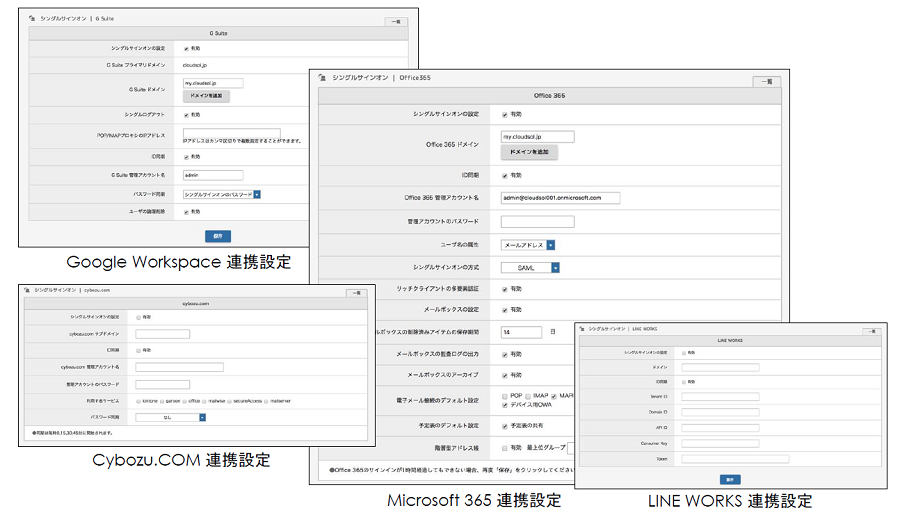Check the office service checkbox in cybozu.com panel

tap(184, 401)
